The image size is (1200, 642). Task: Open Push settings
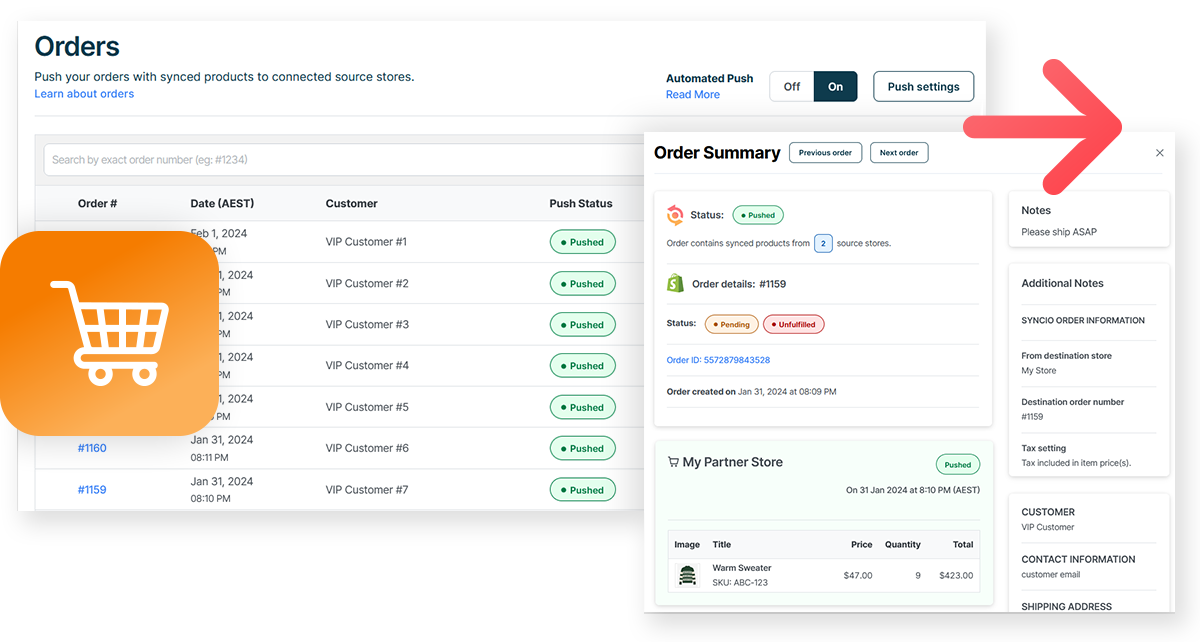(923, 86)
